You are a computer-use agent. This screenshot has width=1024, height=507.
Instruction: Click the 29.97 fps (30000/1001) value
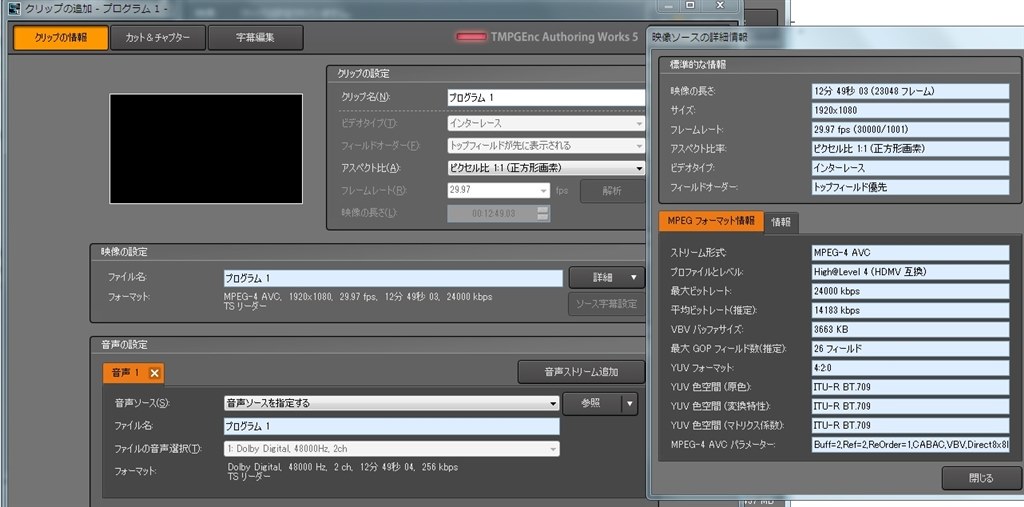click(910, 129)
